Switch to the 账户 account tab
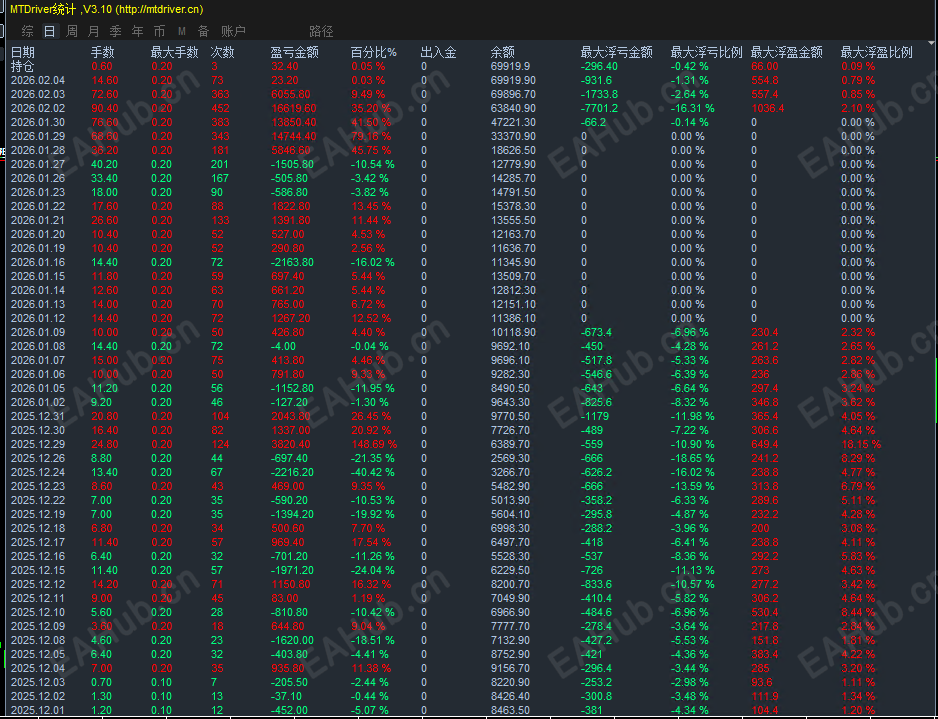This screenshot has width=938, height=719. pos(233,31)
